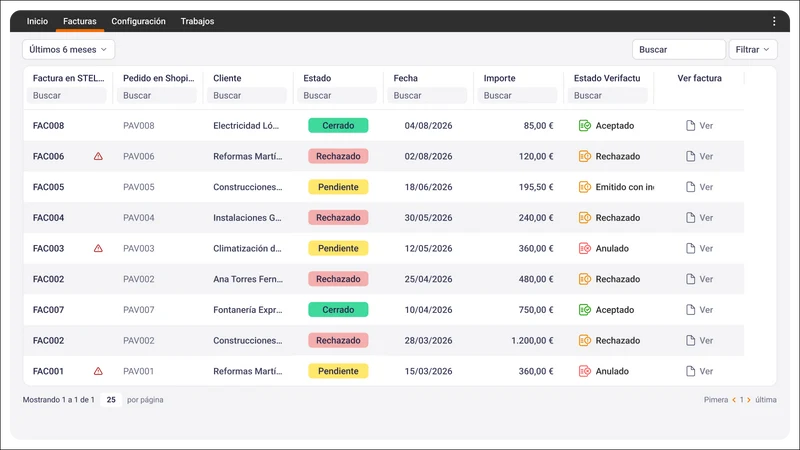Click date 18/06/2026
The image size is (800, 450).
pyautogui.click(x=429, y=187)
